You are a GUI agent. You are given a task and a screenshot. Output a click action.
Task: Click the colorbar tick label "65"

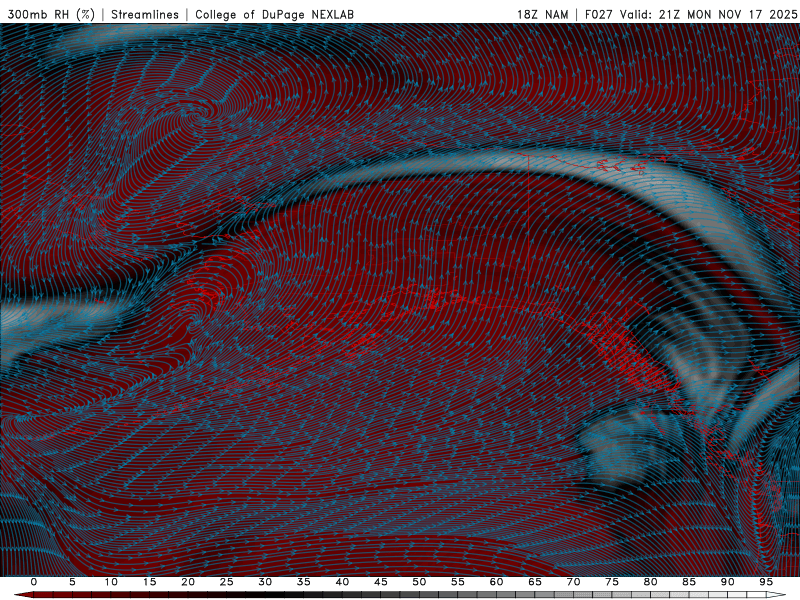(x=534, y=582)
